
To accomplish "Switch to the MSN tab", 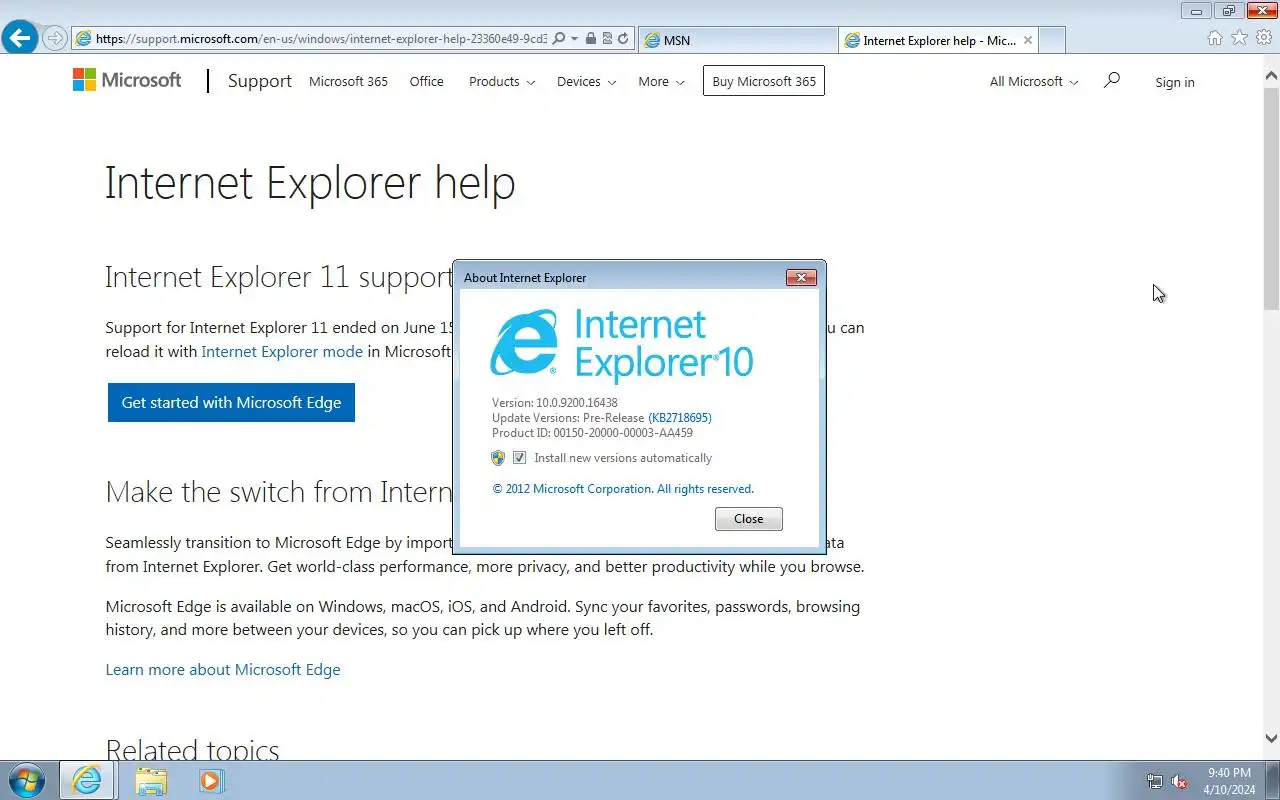I will tap(737, 40).
